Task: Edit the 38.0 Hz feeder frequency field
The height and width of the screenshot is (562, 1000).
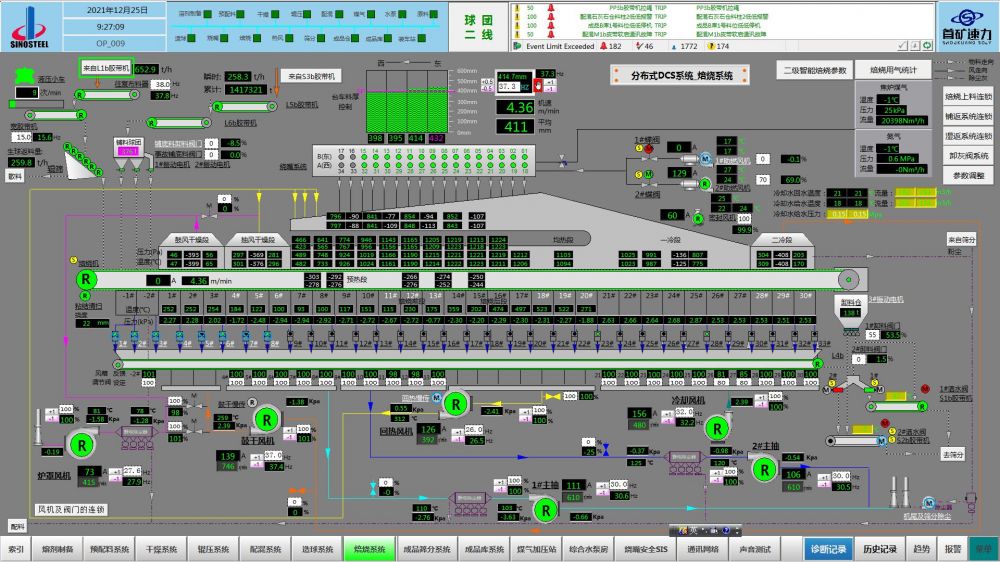Action: (x=162, y=84)
